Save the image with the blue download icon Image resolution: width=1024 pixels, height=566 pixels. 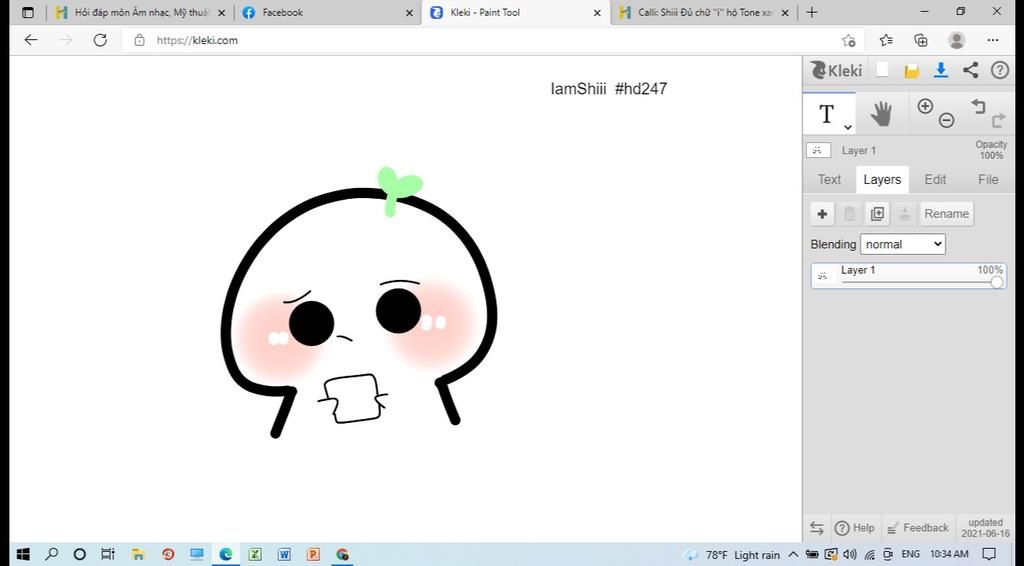point(940,70)
